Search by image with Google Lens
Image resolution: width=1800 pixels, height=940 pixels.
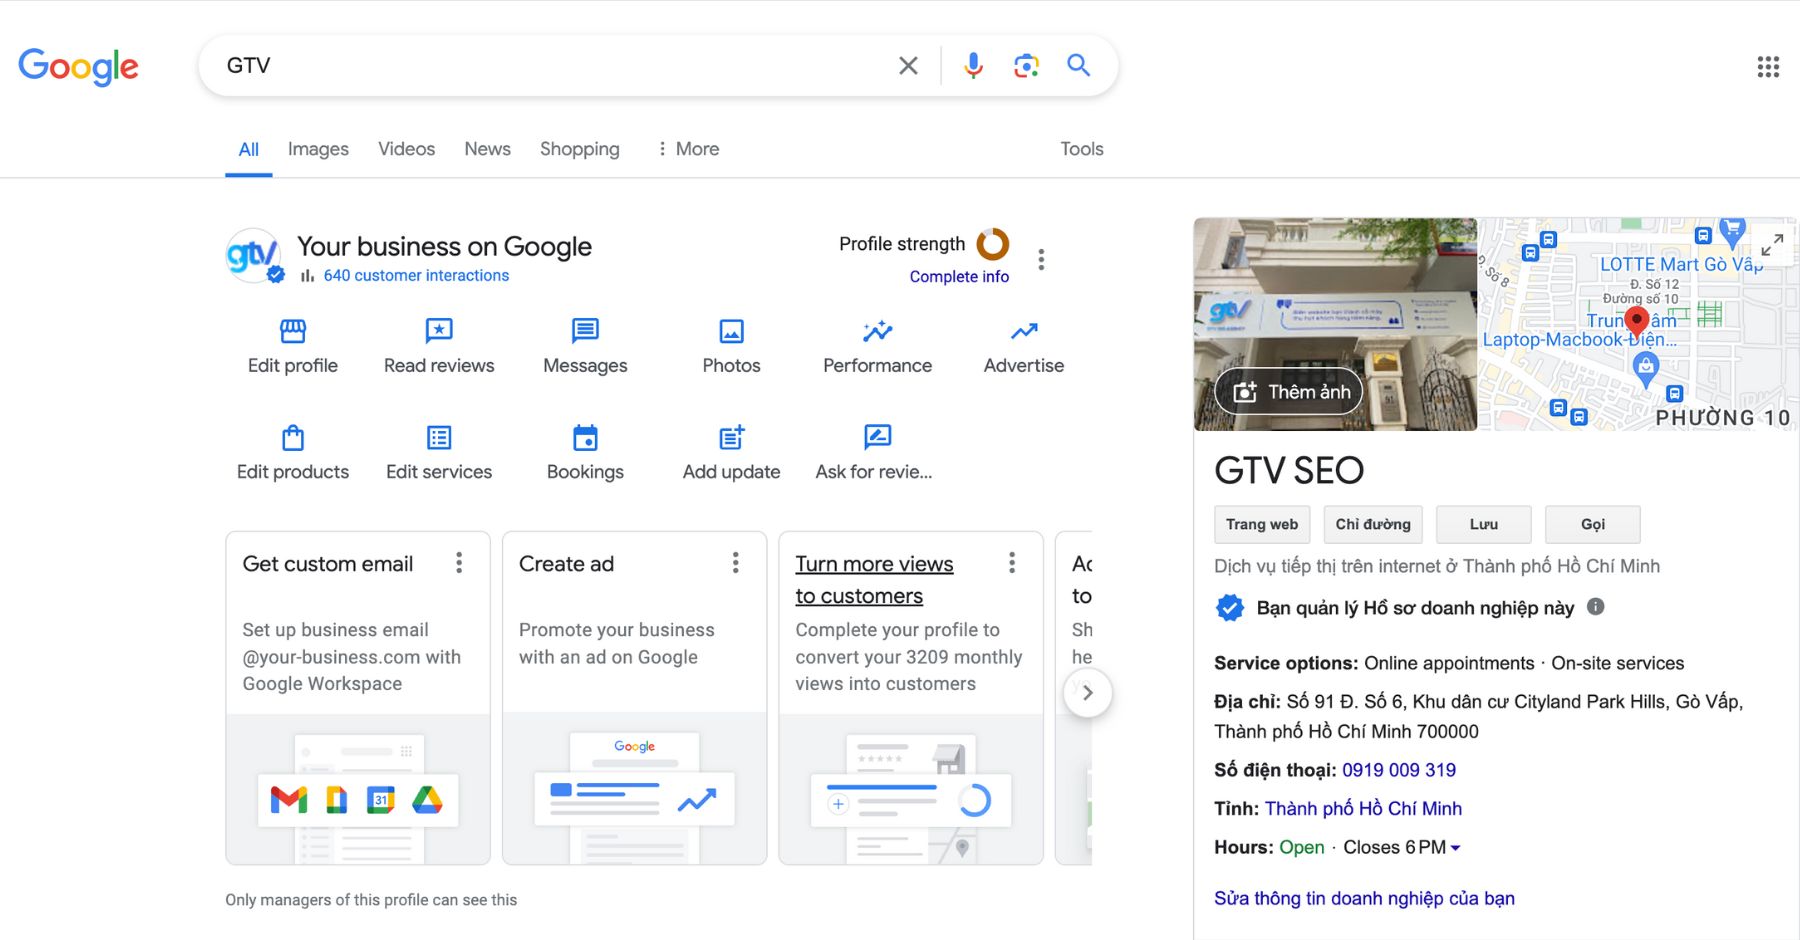point(1024,65)
